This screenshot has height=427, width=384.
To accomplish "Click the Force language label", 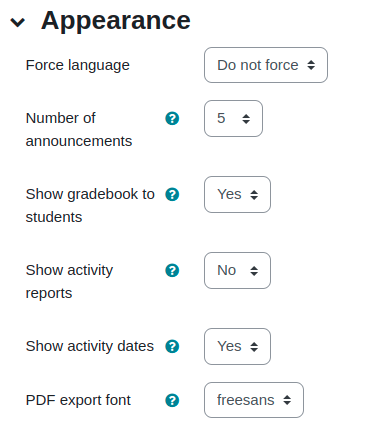I will click(x=78, y=65).
